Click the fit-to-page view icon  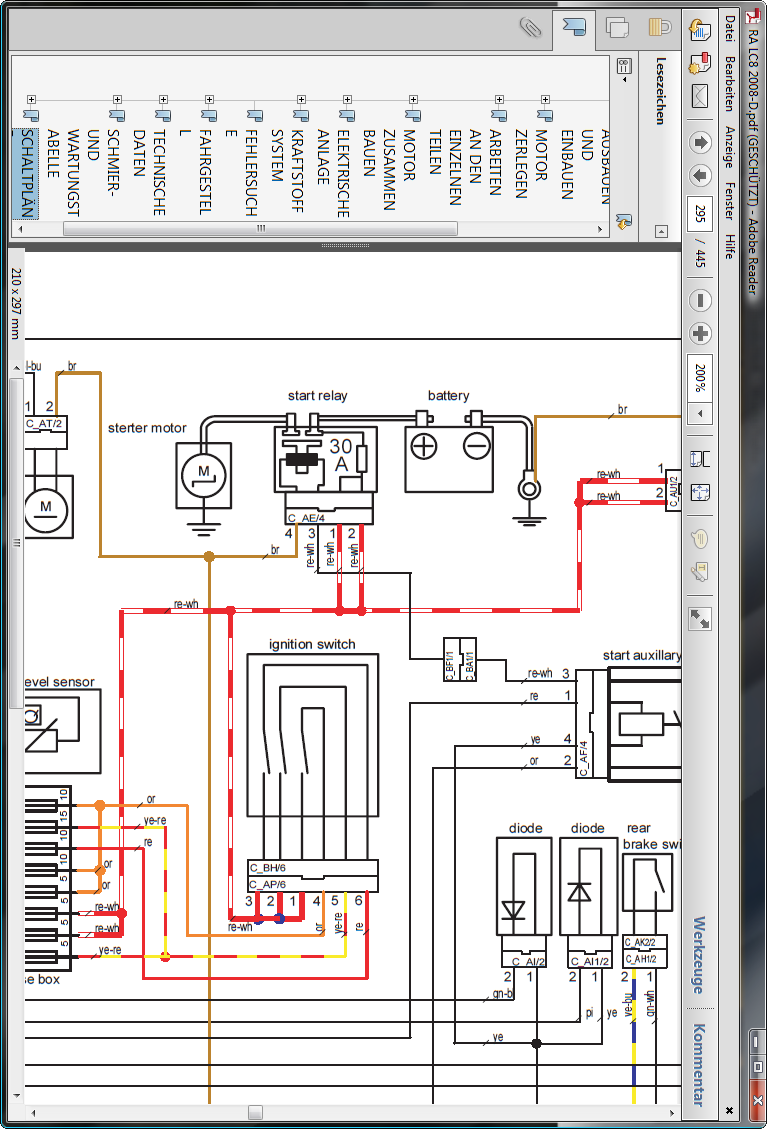[699, 492]
